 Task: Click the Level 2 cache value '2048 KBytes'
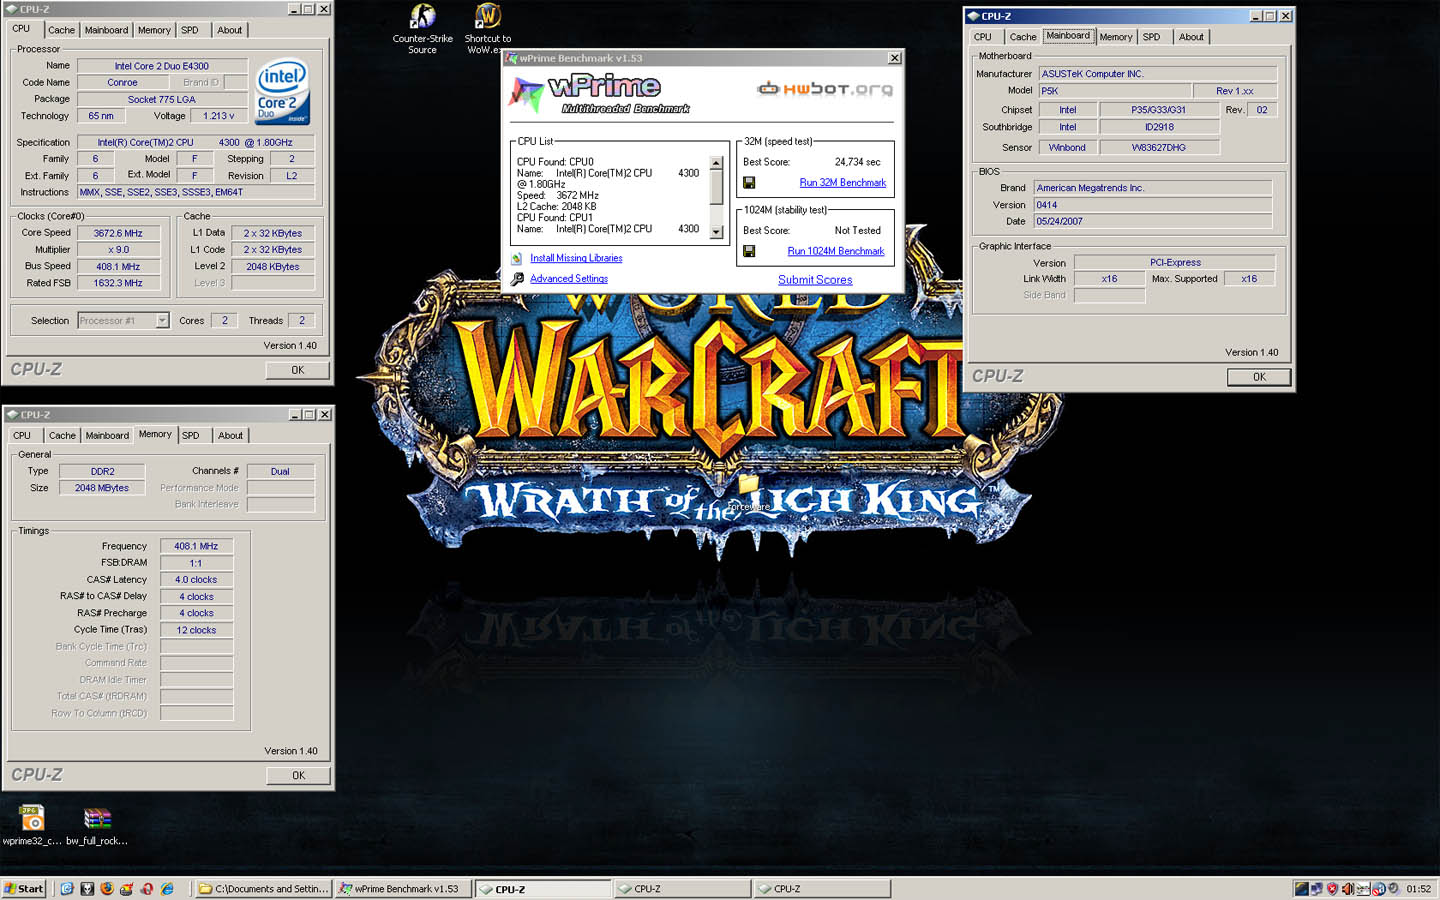[273, 267]
